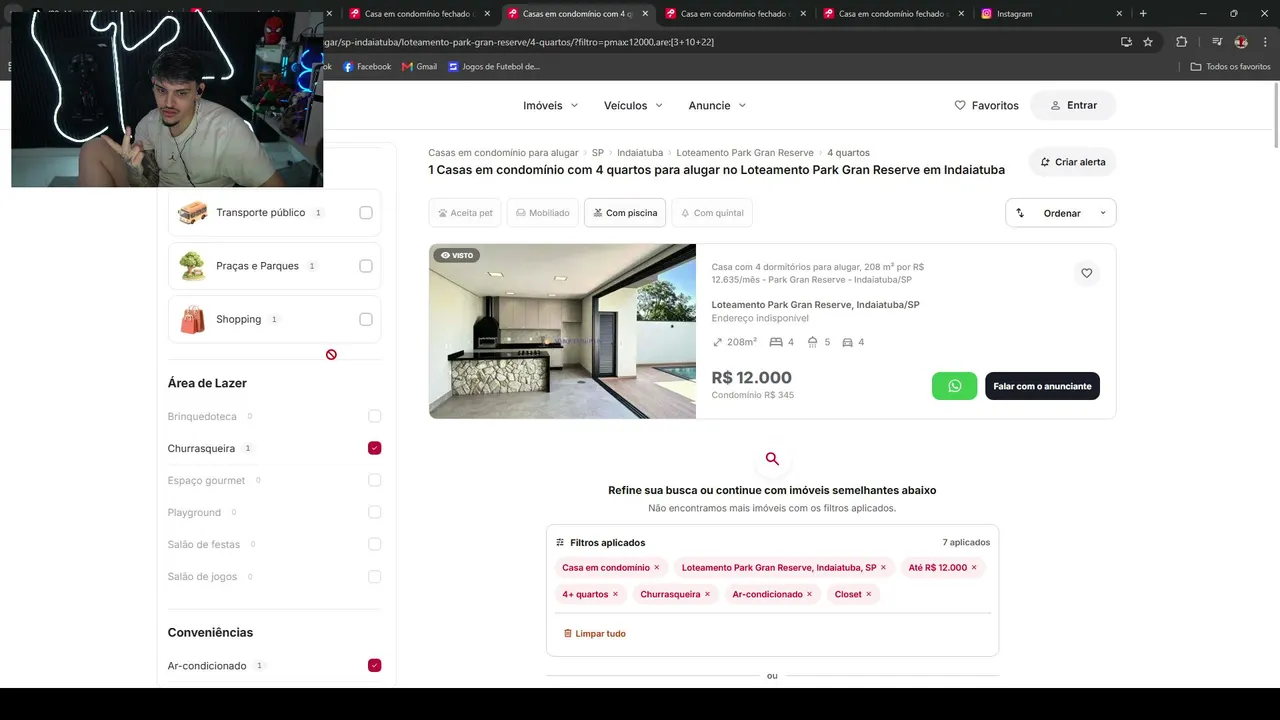This screenshot has width=1280, height=720.
Task: Click the bus icon for Transporte público
Action: tap(192, 213)
